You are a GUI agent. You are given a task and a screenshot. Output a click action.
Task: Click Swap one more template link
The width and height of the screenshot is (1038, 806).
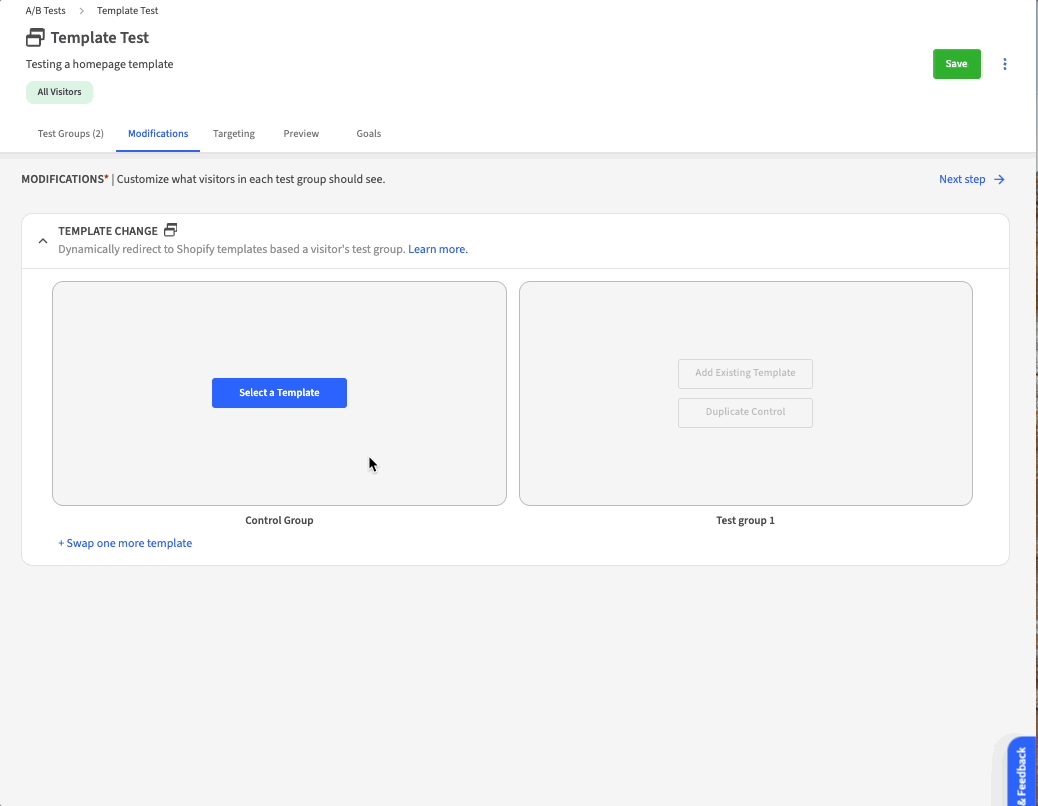[125, 544]
